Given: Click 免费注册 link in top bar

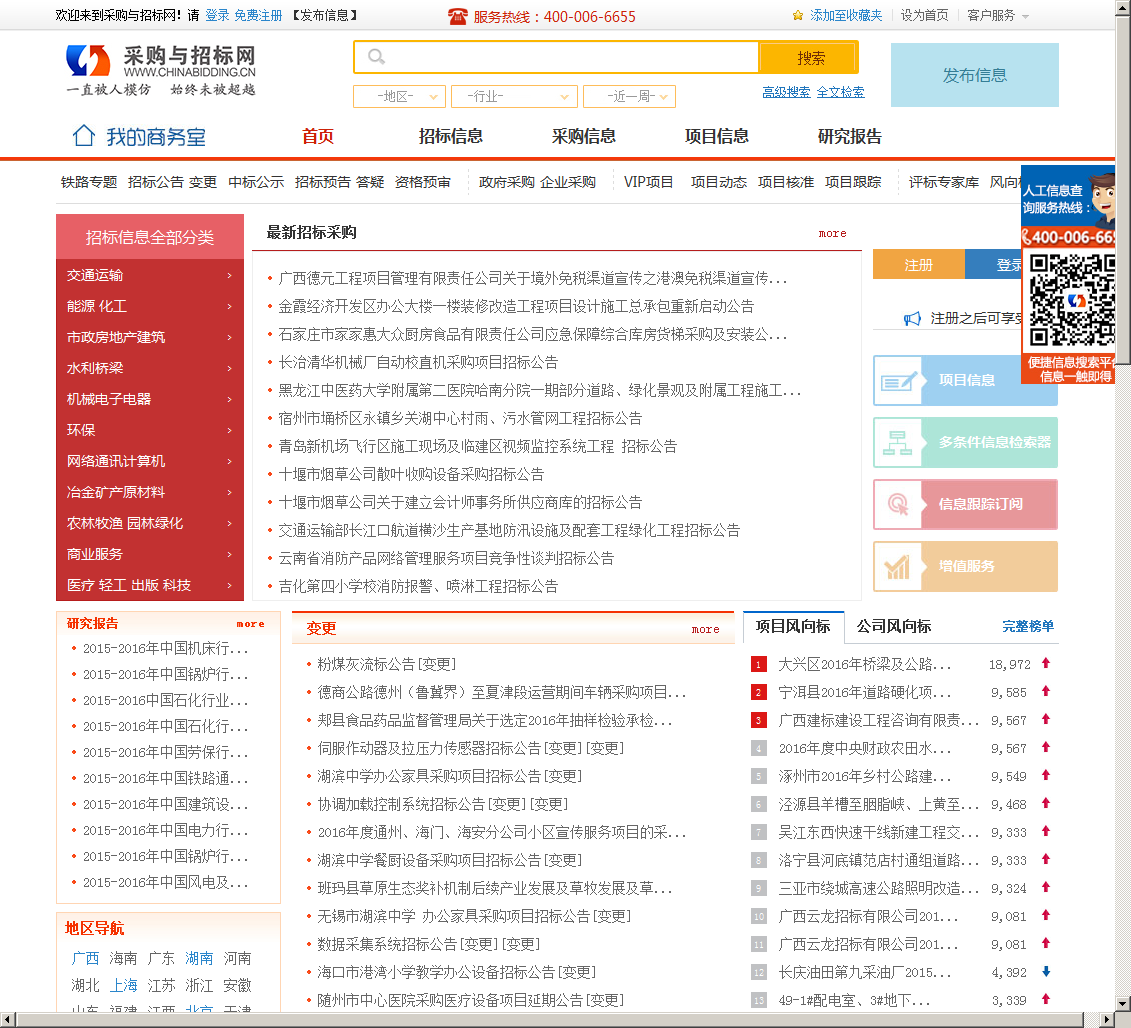Looking at the screenshot, I should click(x=258, y=15).
